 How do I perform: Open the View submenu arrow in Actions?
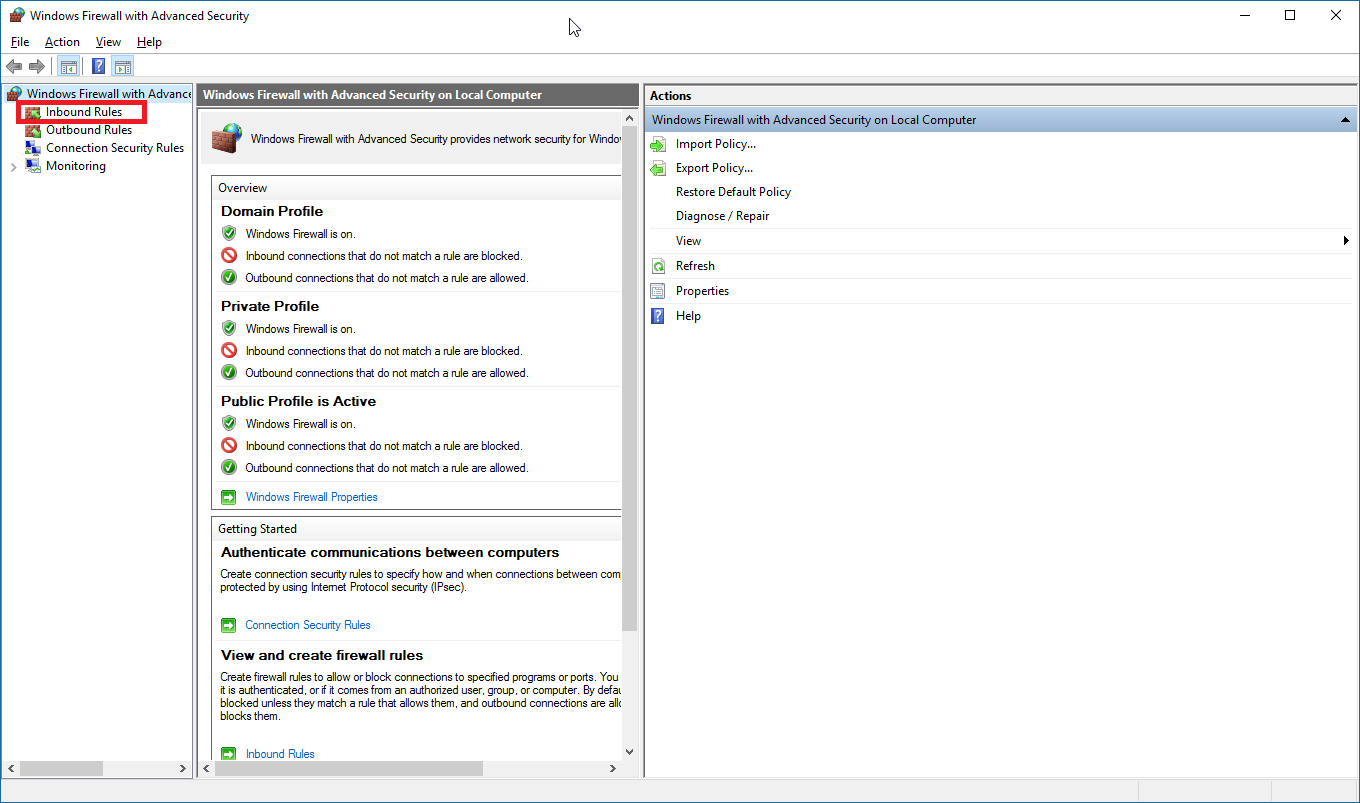coord(1347,241)
